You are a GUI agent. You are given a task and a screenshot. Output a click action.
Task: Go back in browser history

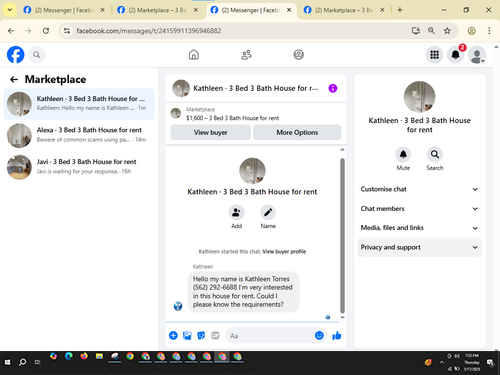point(11,31)
